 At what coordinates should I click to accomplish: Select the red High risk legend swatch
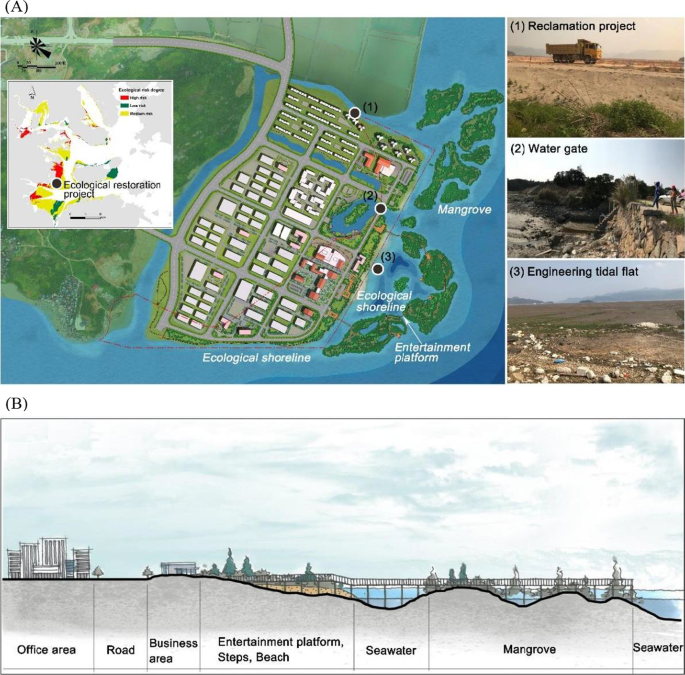tap(124, 98)
